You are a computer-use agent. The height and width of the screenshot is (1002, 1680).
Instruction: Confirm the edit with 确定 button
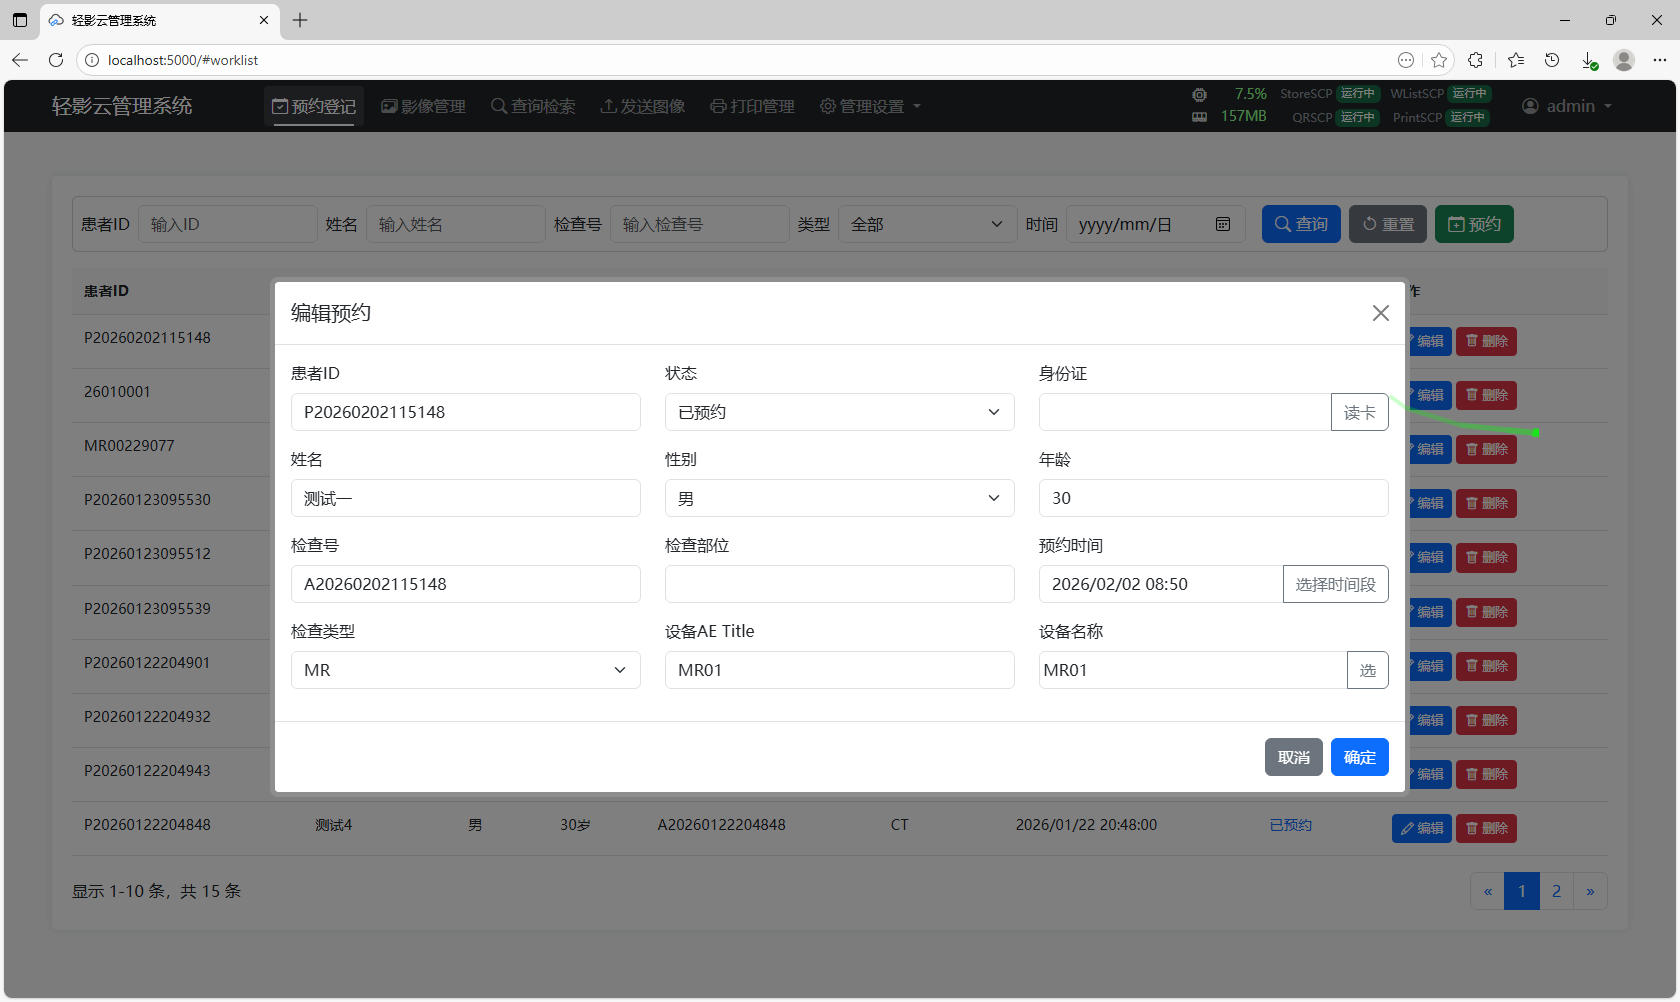(1359, 757)
